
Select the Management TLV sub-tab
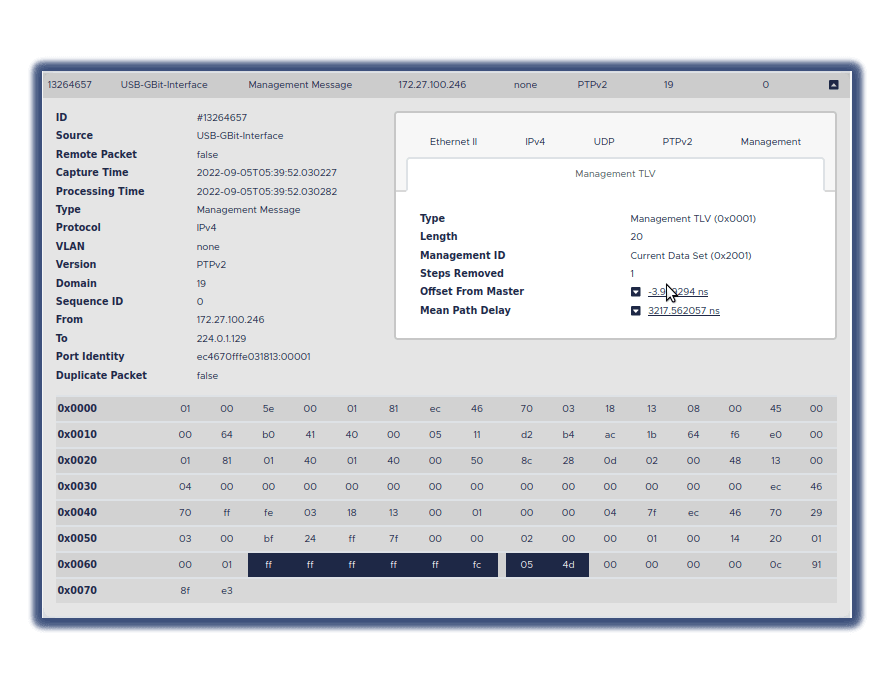click(x=615, y=174)
